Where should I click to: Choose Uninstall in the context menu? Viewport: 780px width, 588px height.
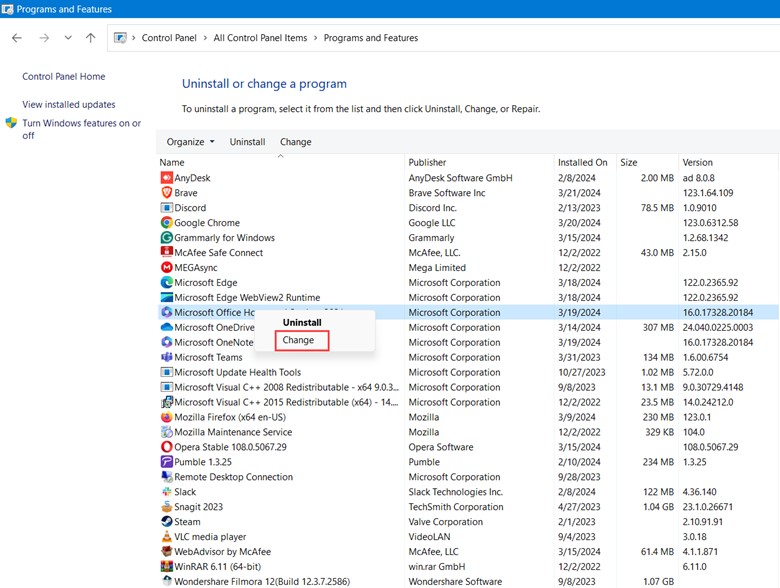click(x=302, y=322)
